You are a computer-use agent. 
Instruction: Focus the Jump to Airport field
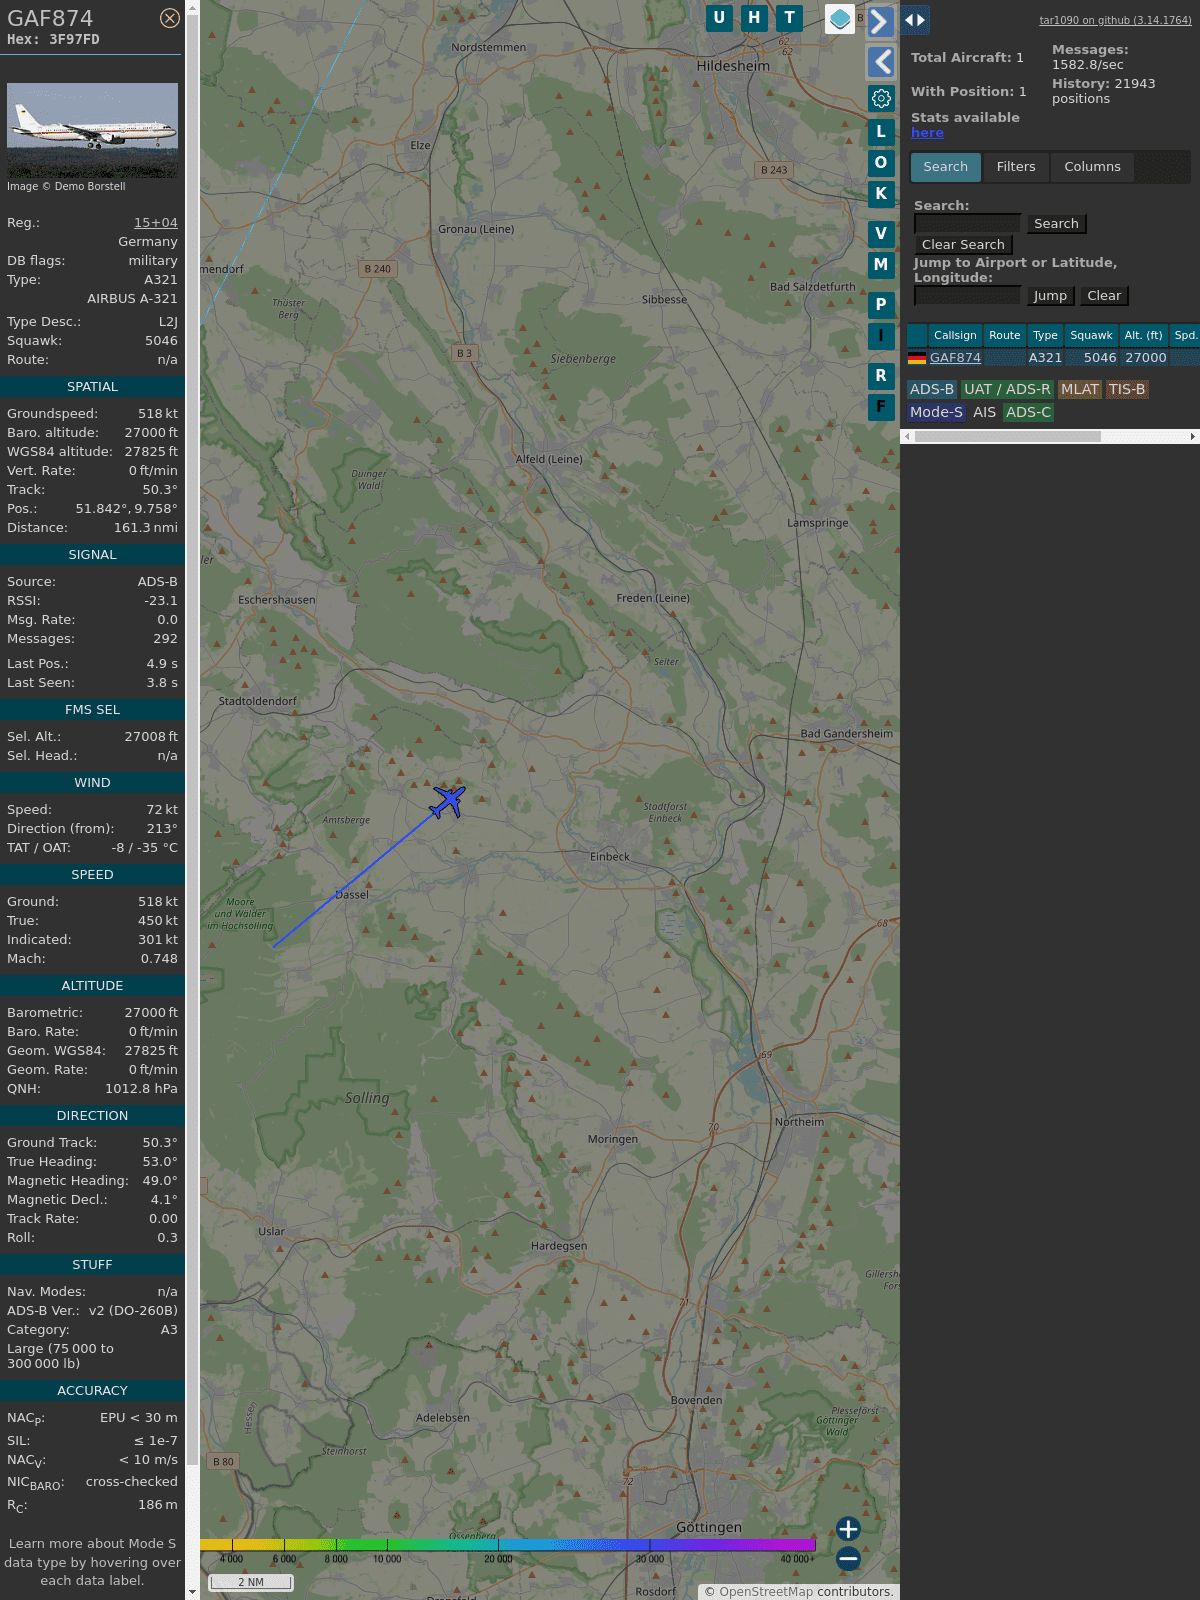click(x=968, y=295)
